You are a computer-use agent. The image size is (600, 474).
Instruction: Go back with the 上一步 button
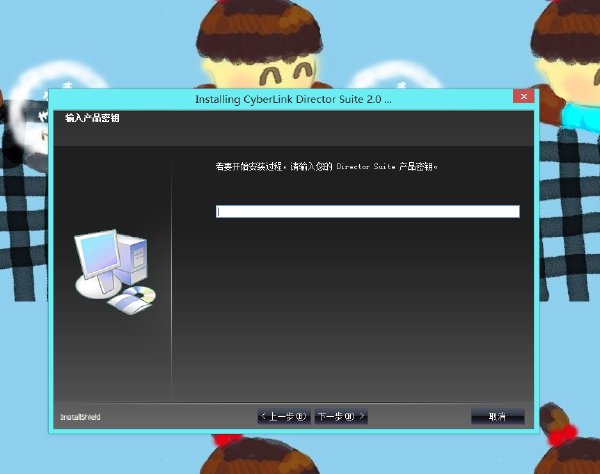(x=284, y=416)
